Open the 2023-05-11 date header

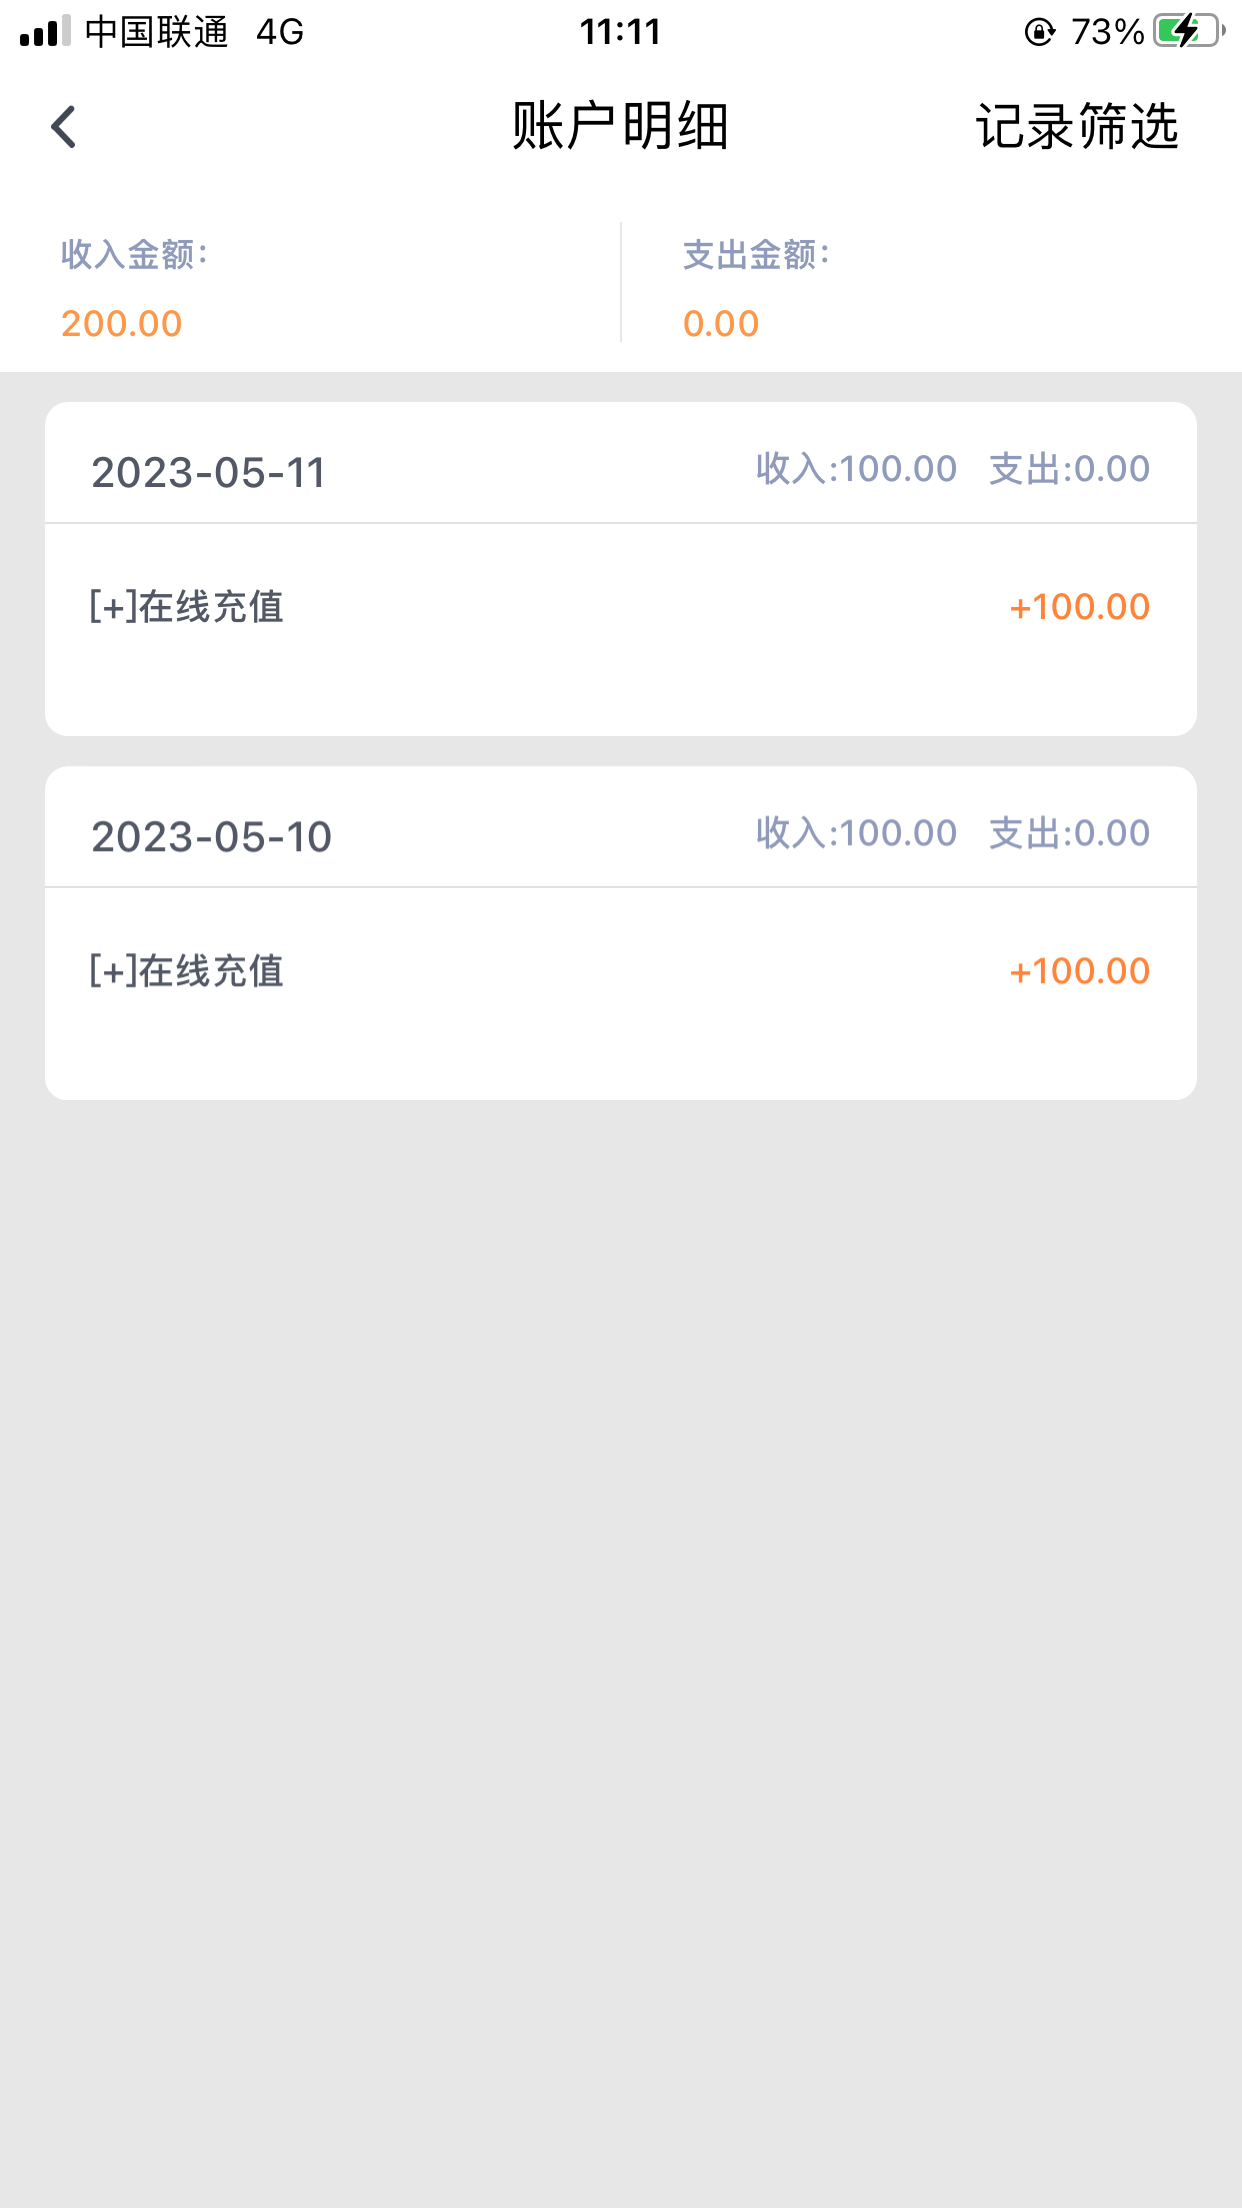tap(209, 472)
